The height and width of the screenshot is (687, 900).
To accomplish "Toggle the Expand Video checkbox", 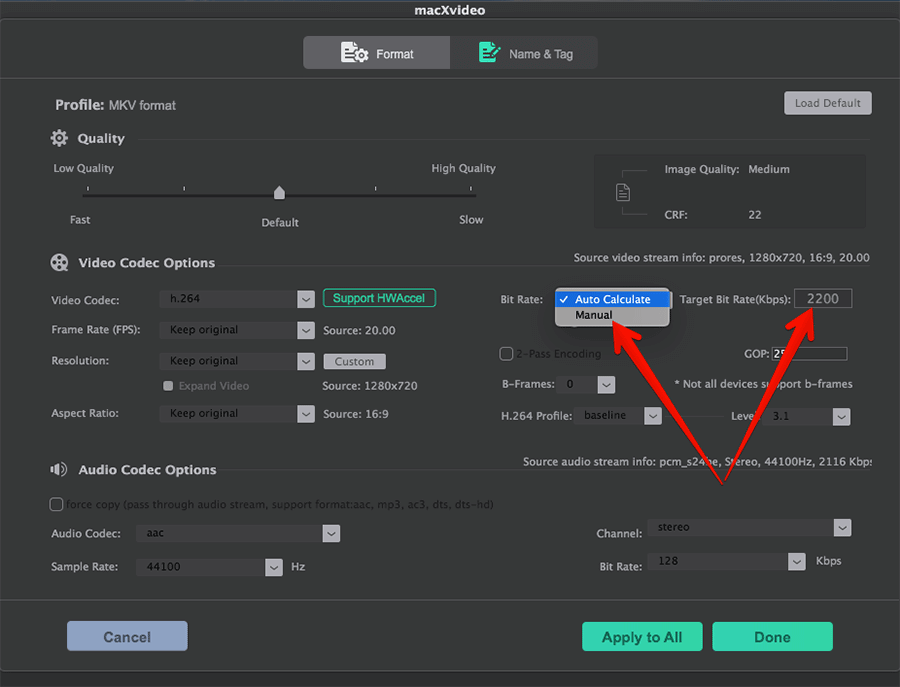I will [168, 386].
